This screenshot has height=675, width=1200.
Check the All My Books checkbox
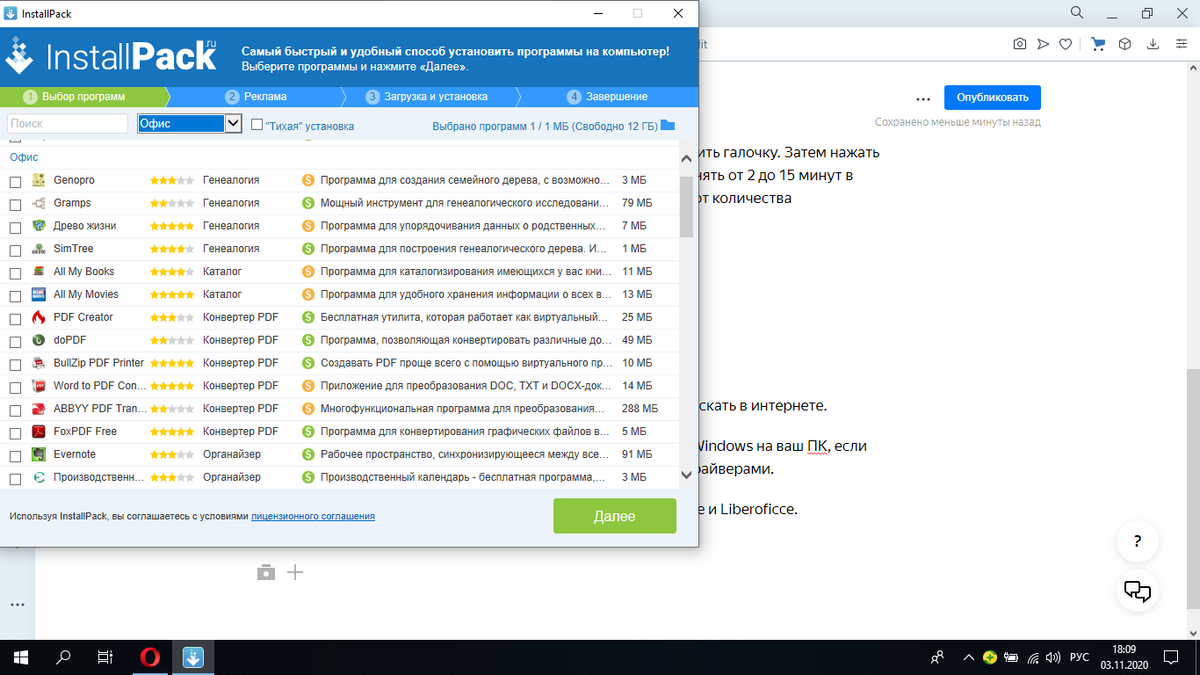pyautogui.click(x=15, y=273)
